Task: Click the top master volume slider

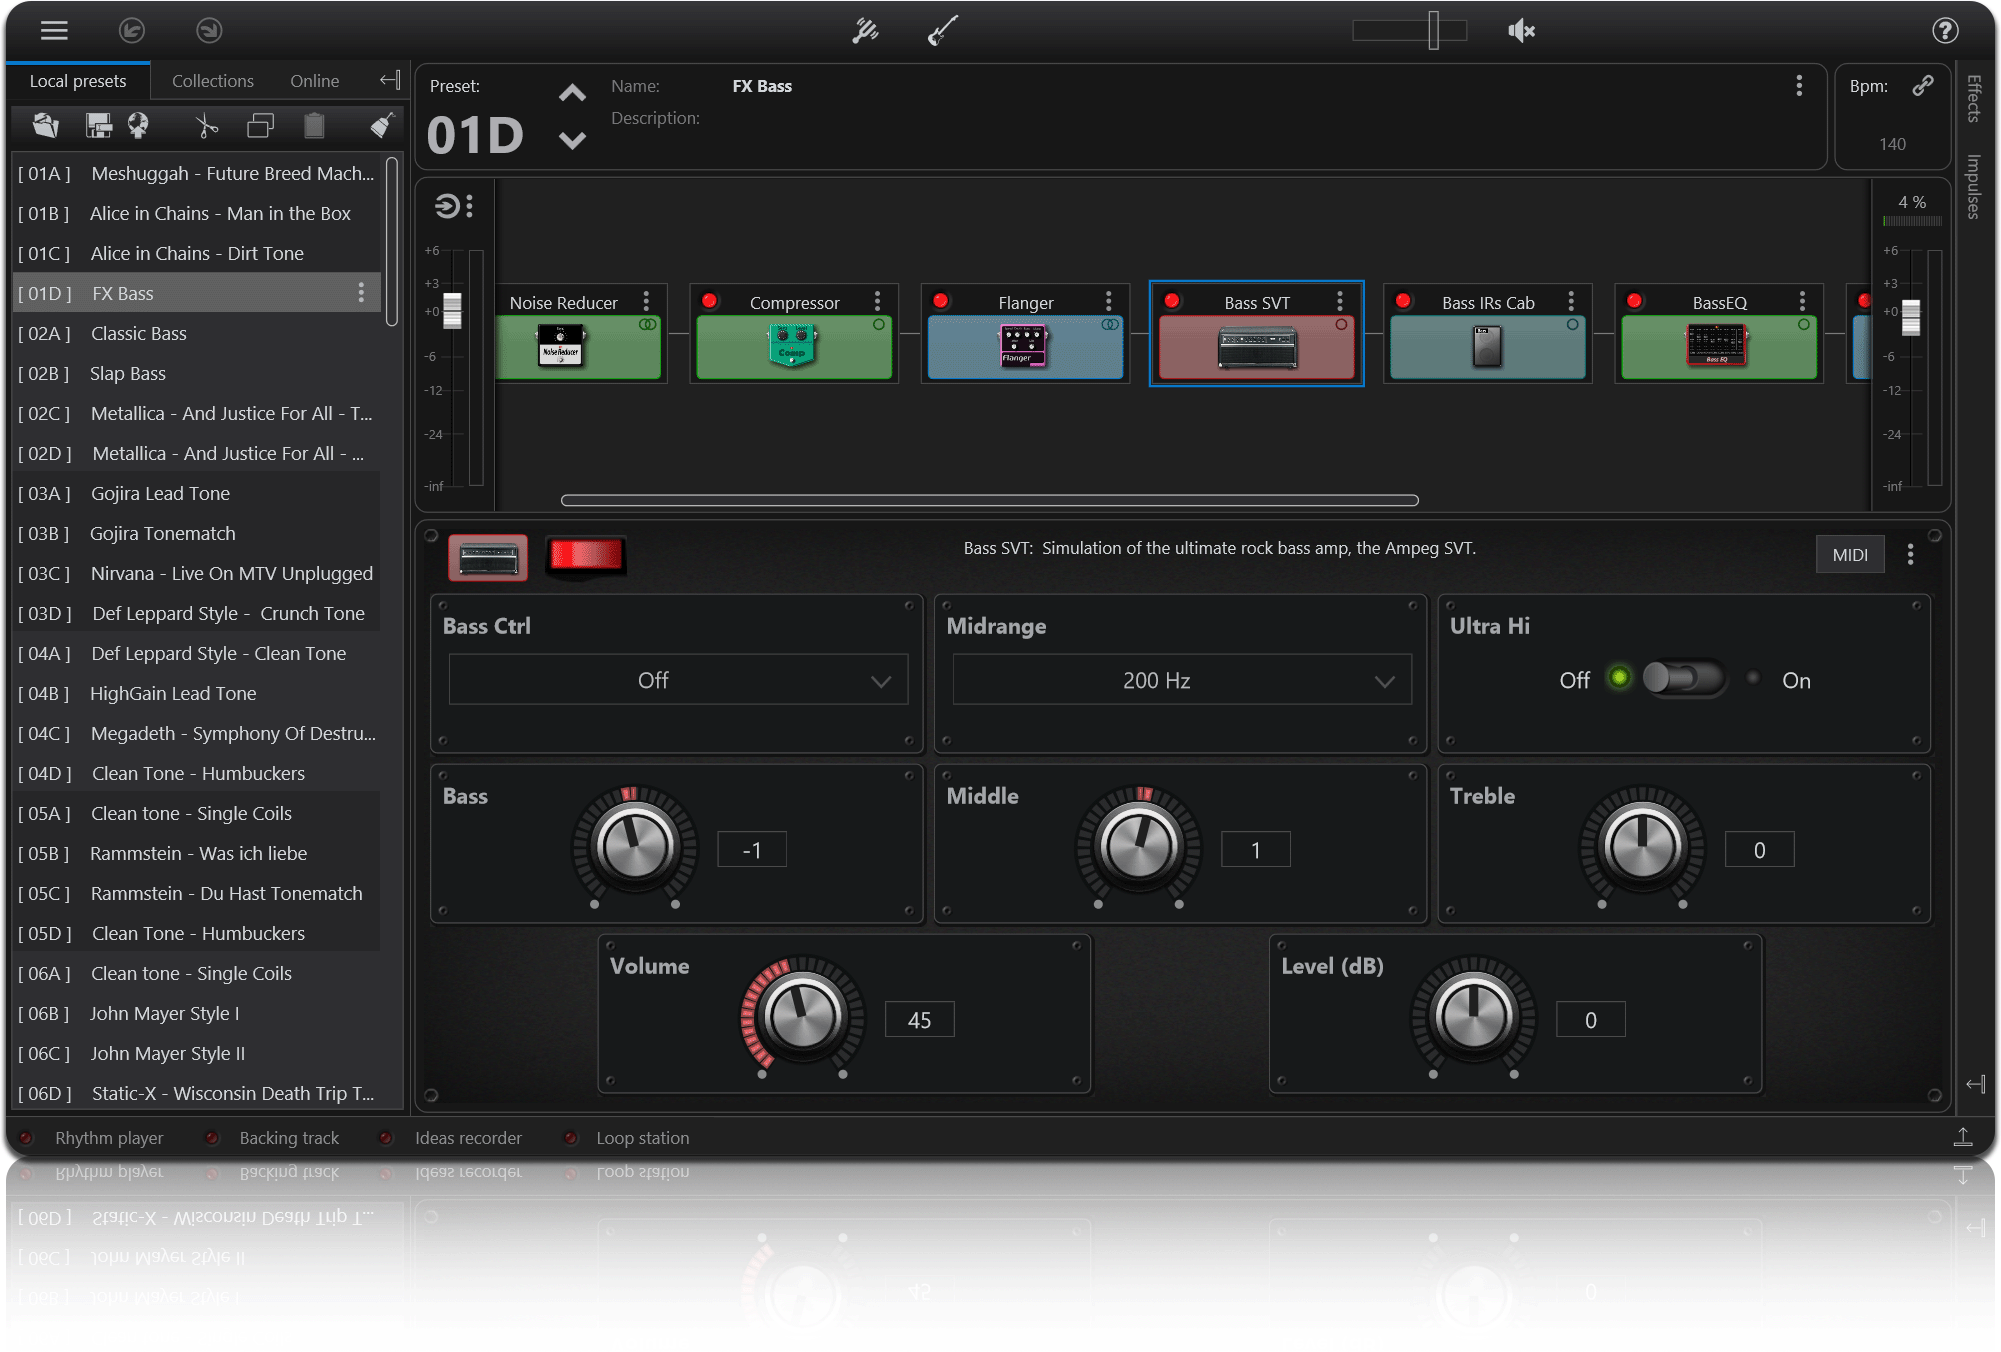Action: coord(1432,31)
